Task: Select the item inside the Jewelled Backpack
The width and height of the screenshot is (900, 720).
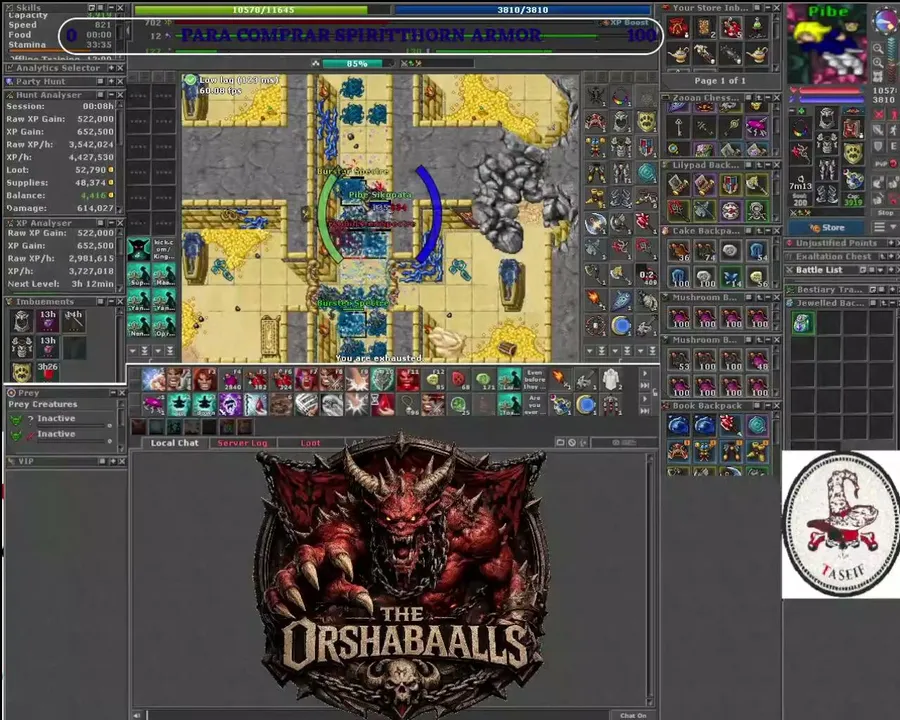Action: point(802,323)
